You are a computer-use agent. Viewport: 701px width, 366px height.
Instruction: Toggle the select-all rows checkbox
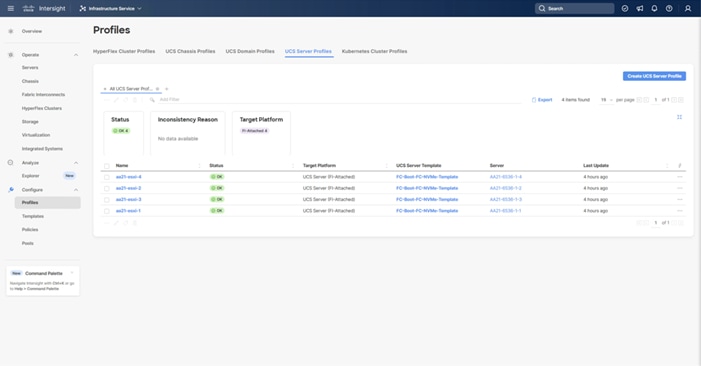(x=106, y=166)
